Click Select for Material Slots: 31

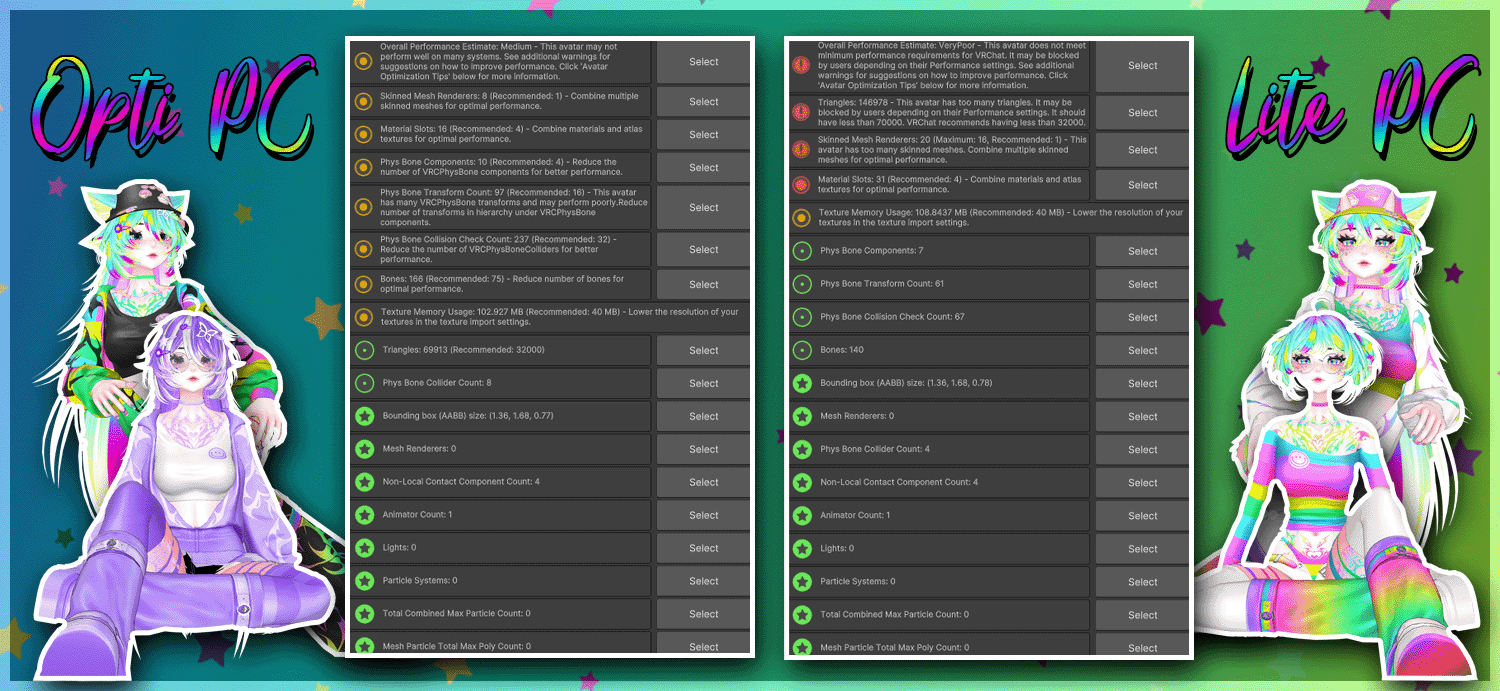(1142, 185)
